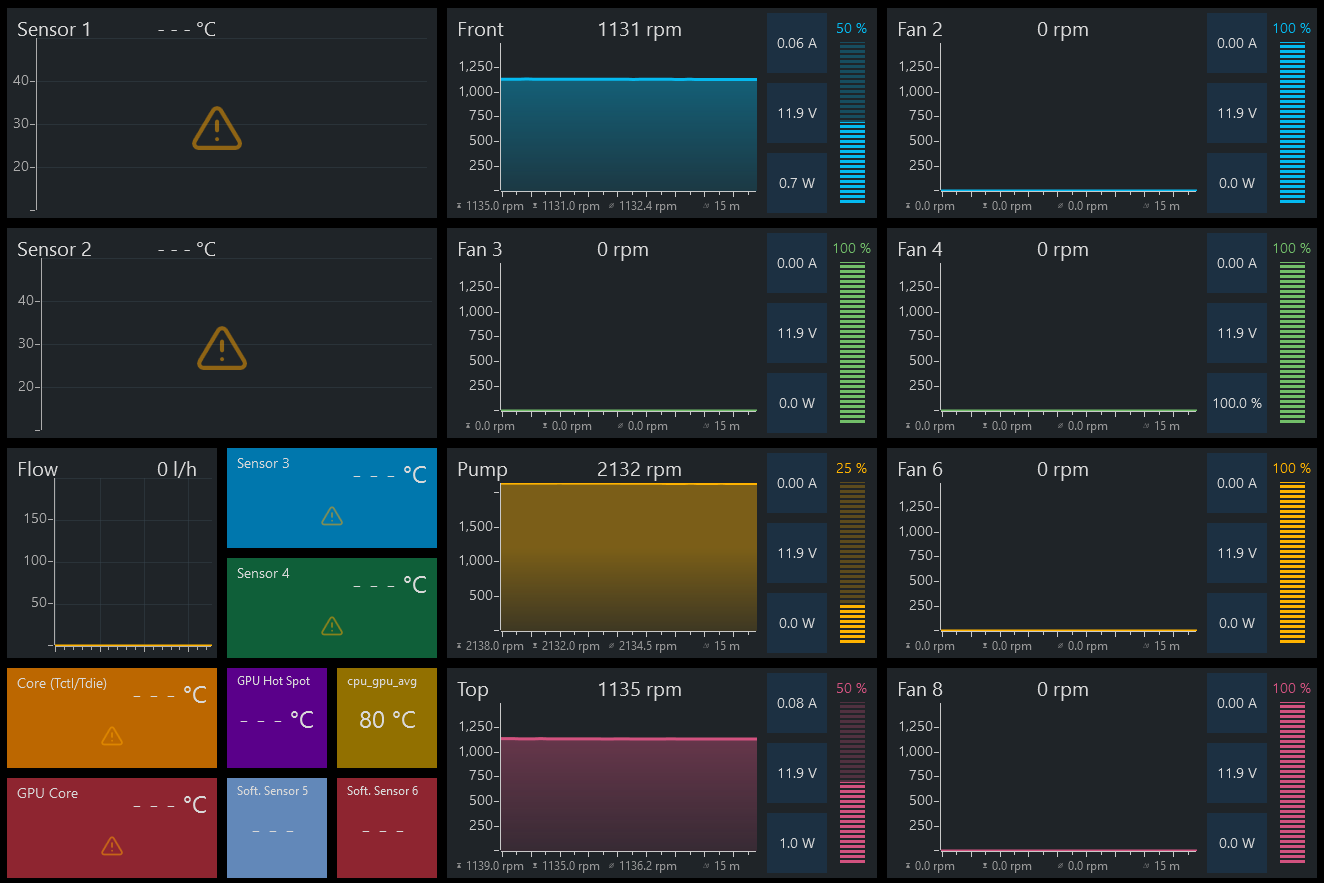Select the Soft. Sensor 6 tile

coord(387,828)
